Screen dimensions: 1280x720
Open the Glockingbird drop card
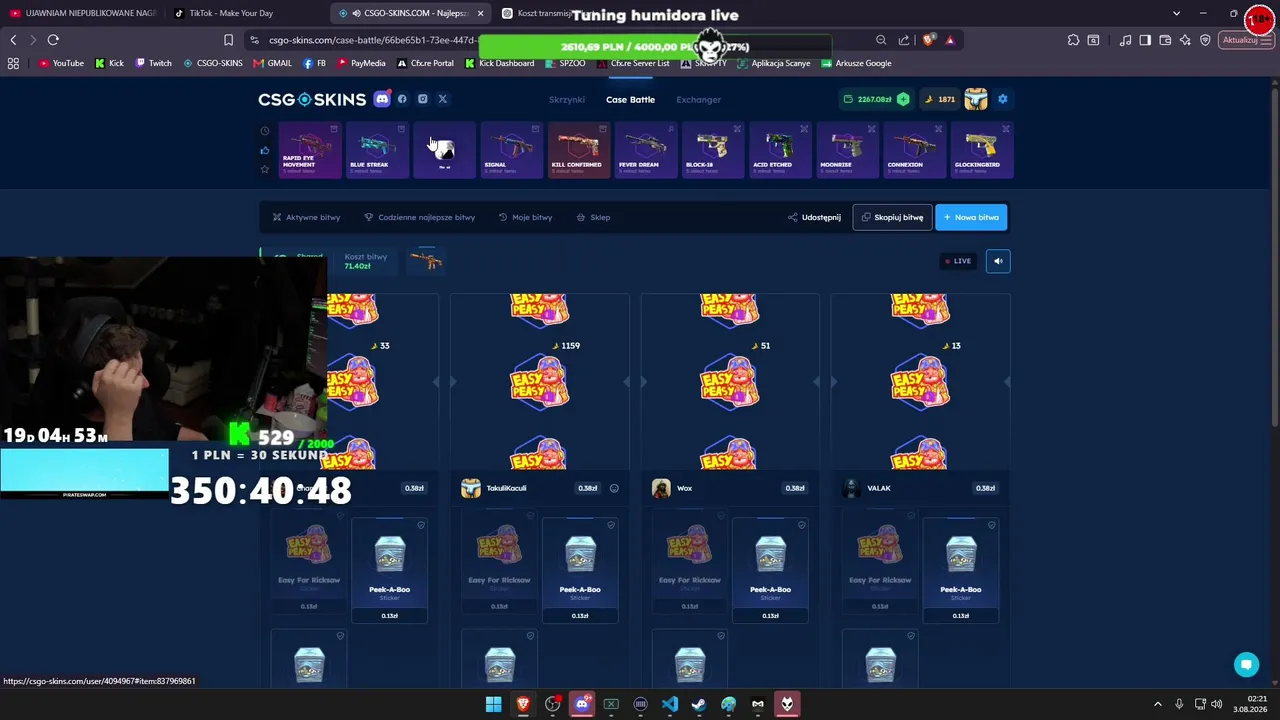point(981,150)
